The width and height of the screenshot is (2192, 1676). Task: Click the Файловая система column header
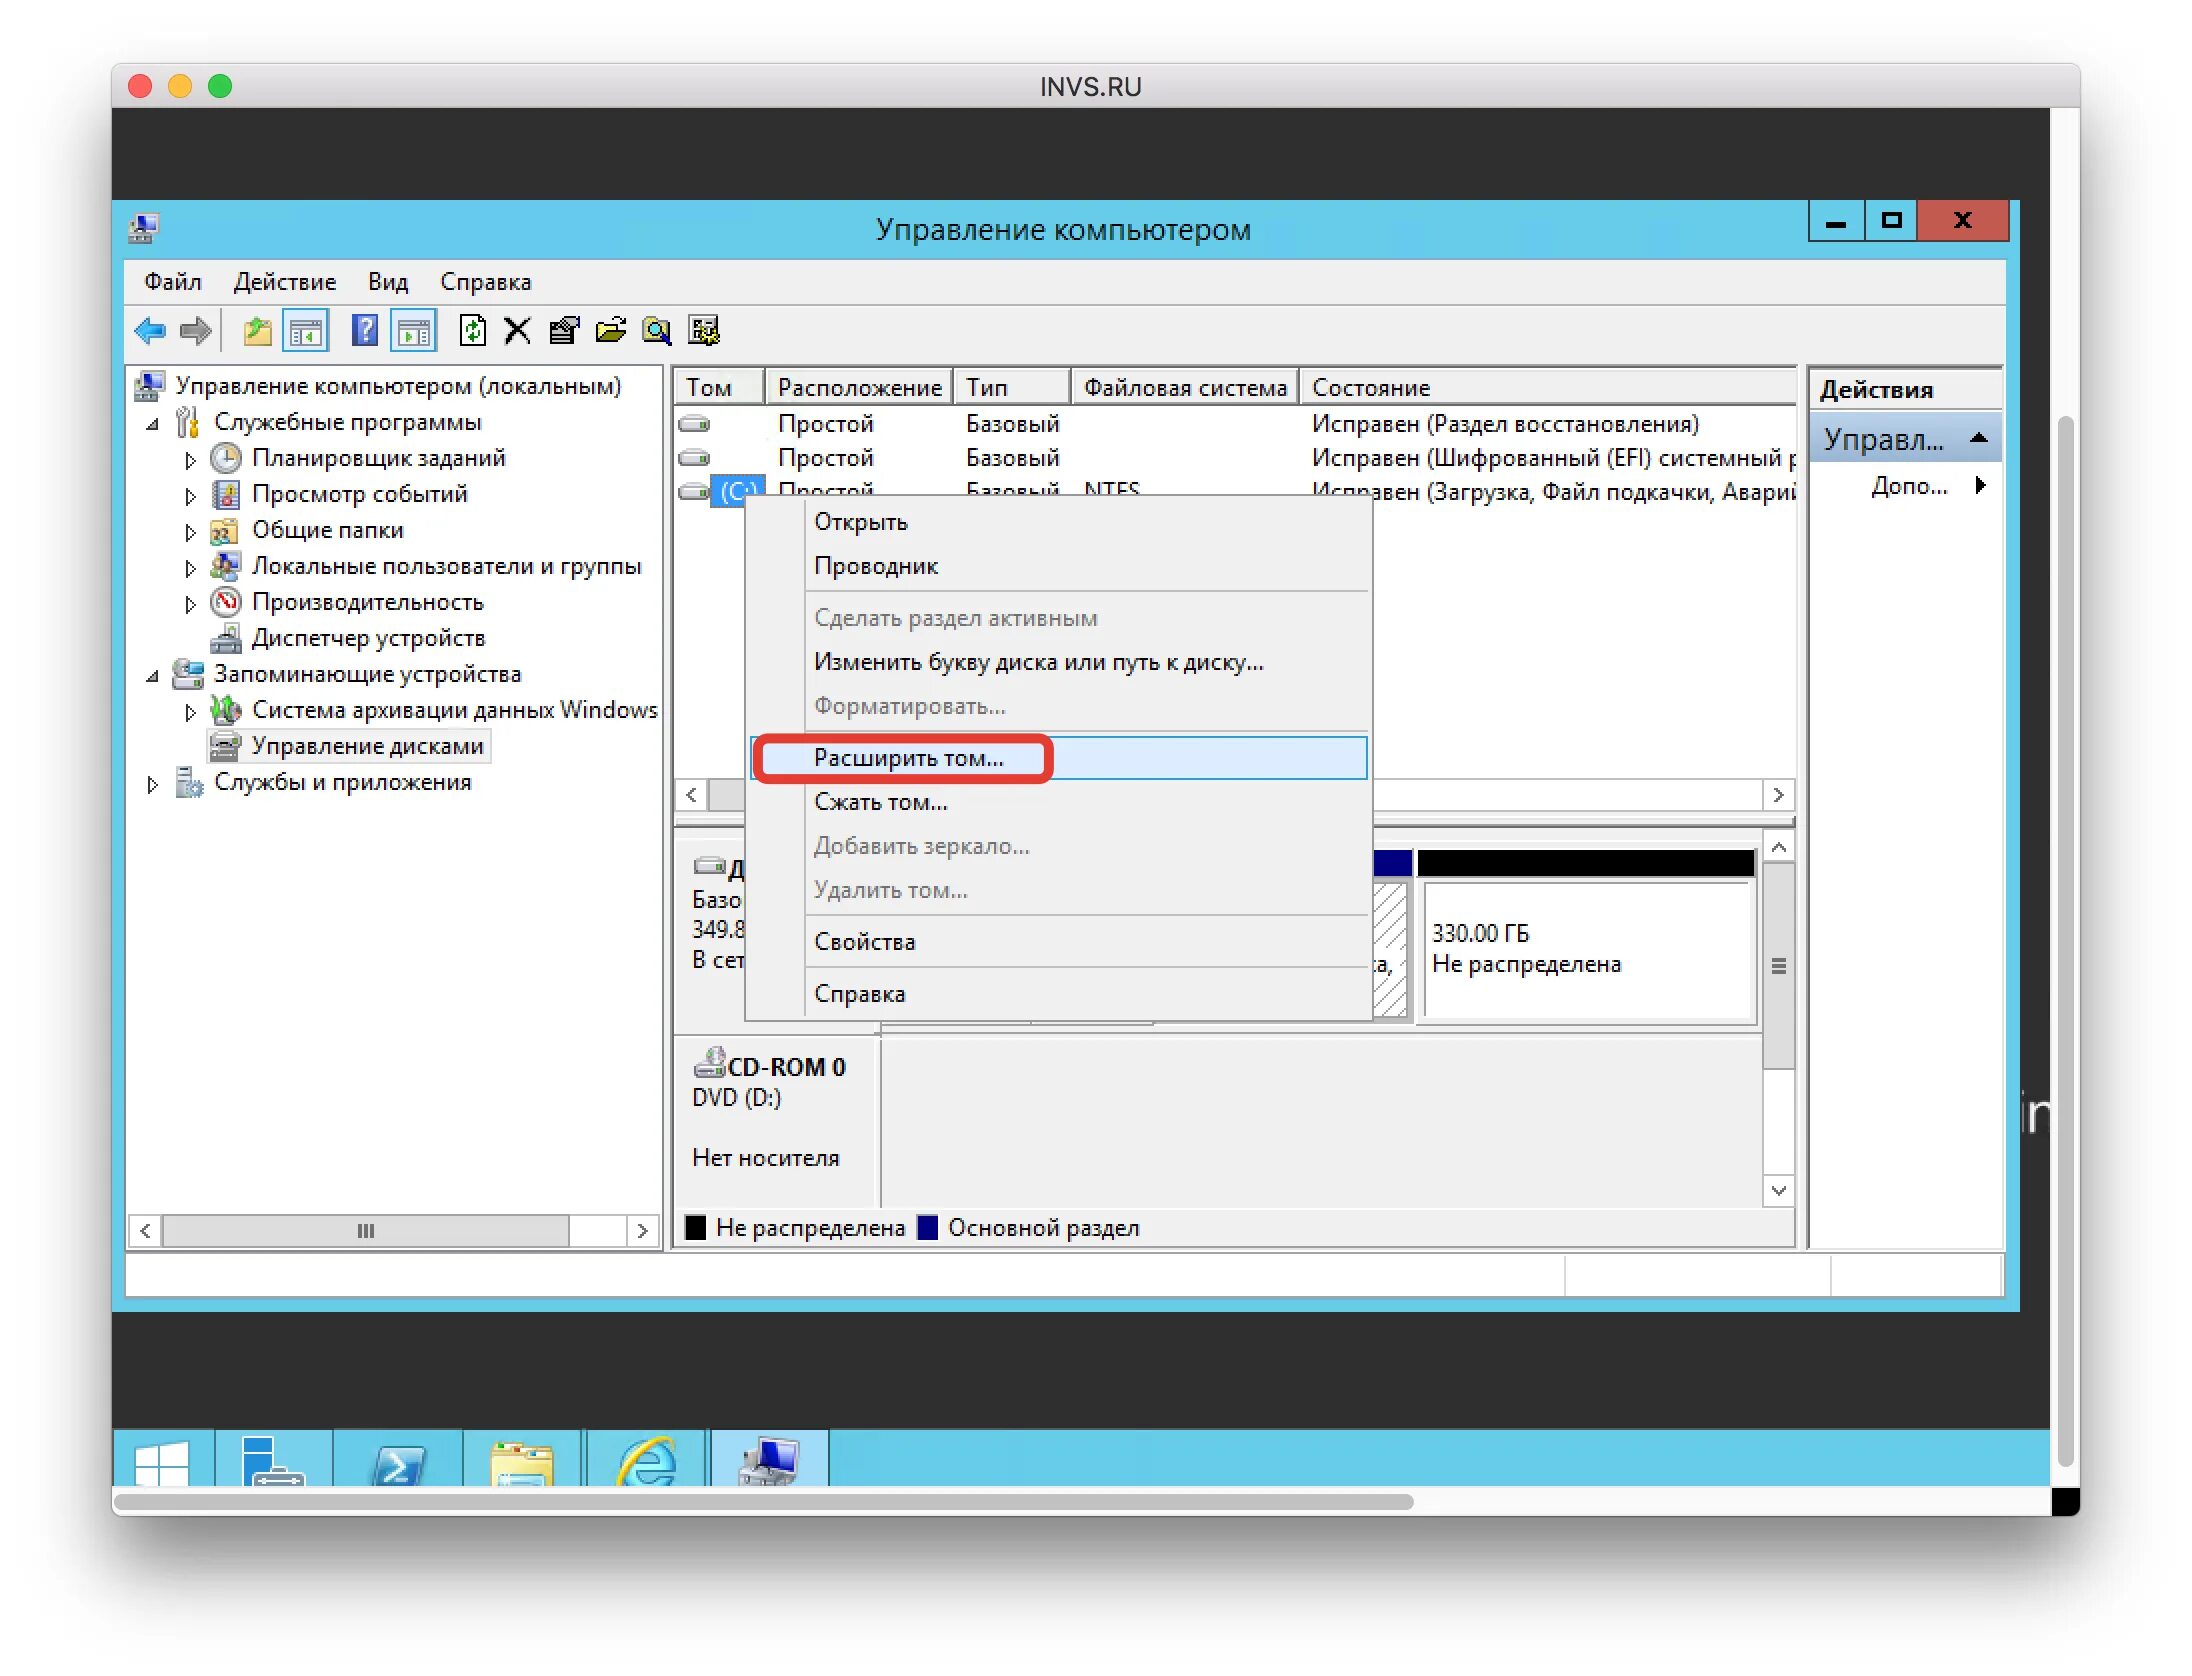[x=1185, y=388]
